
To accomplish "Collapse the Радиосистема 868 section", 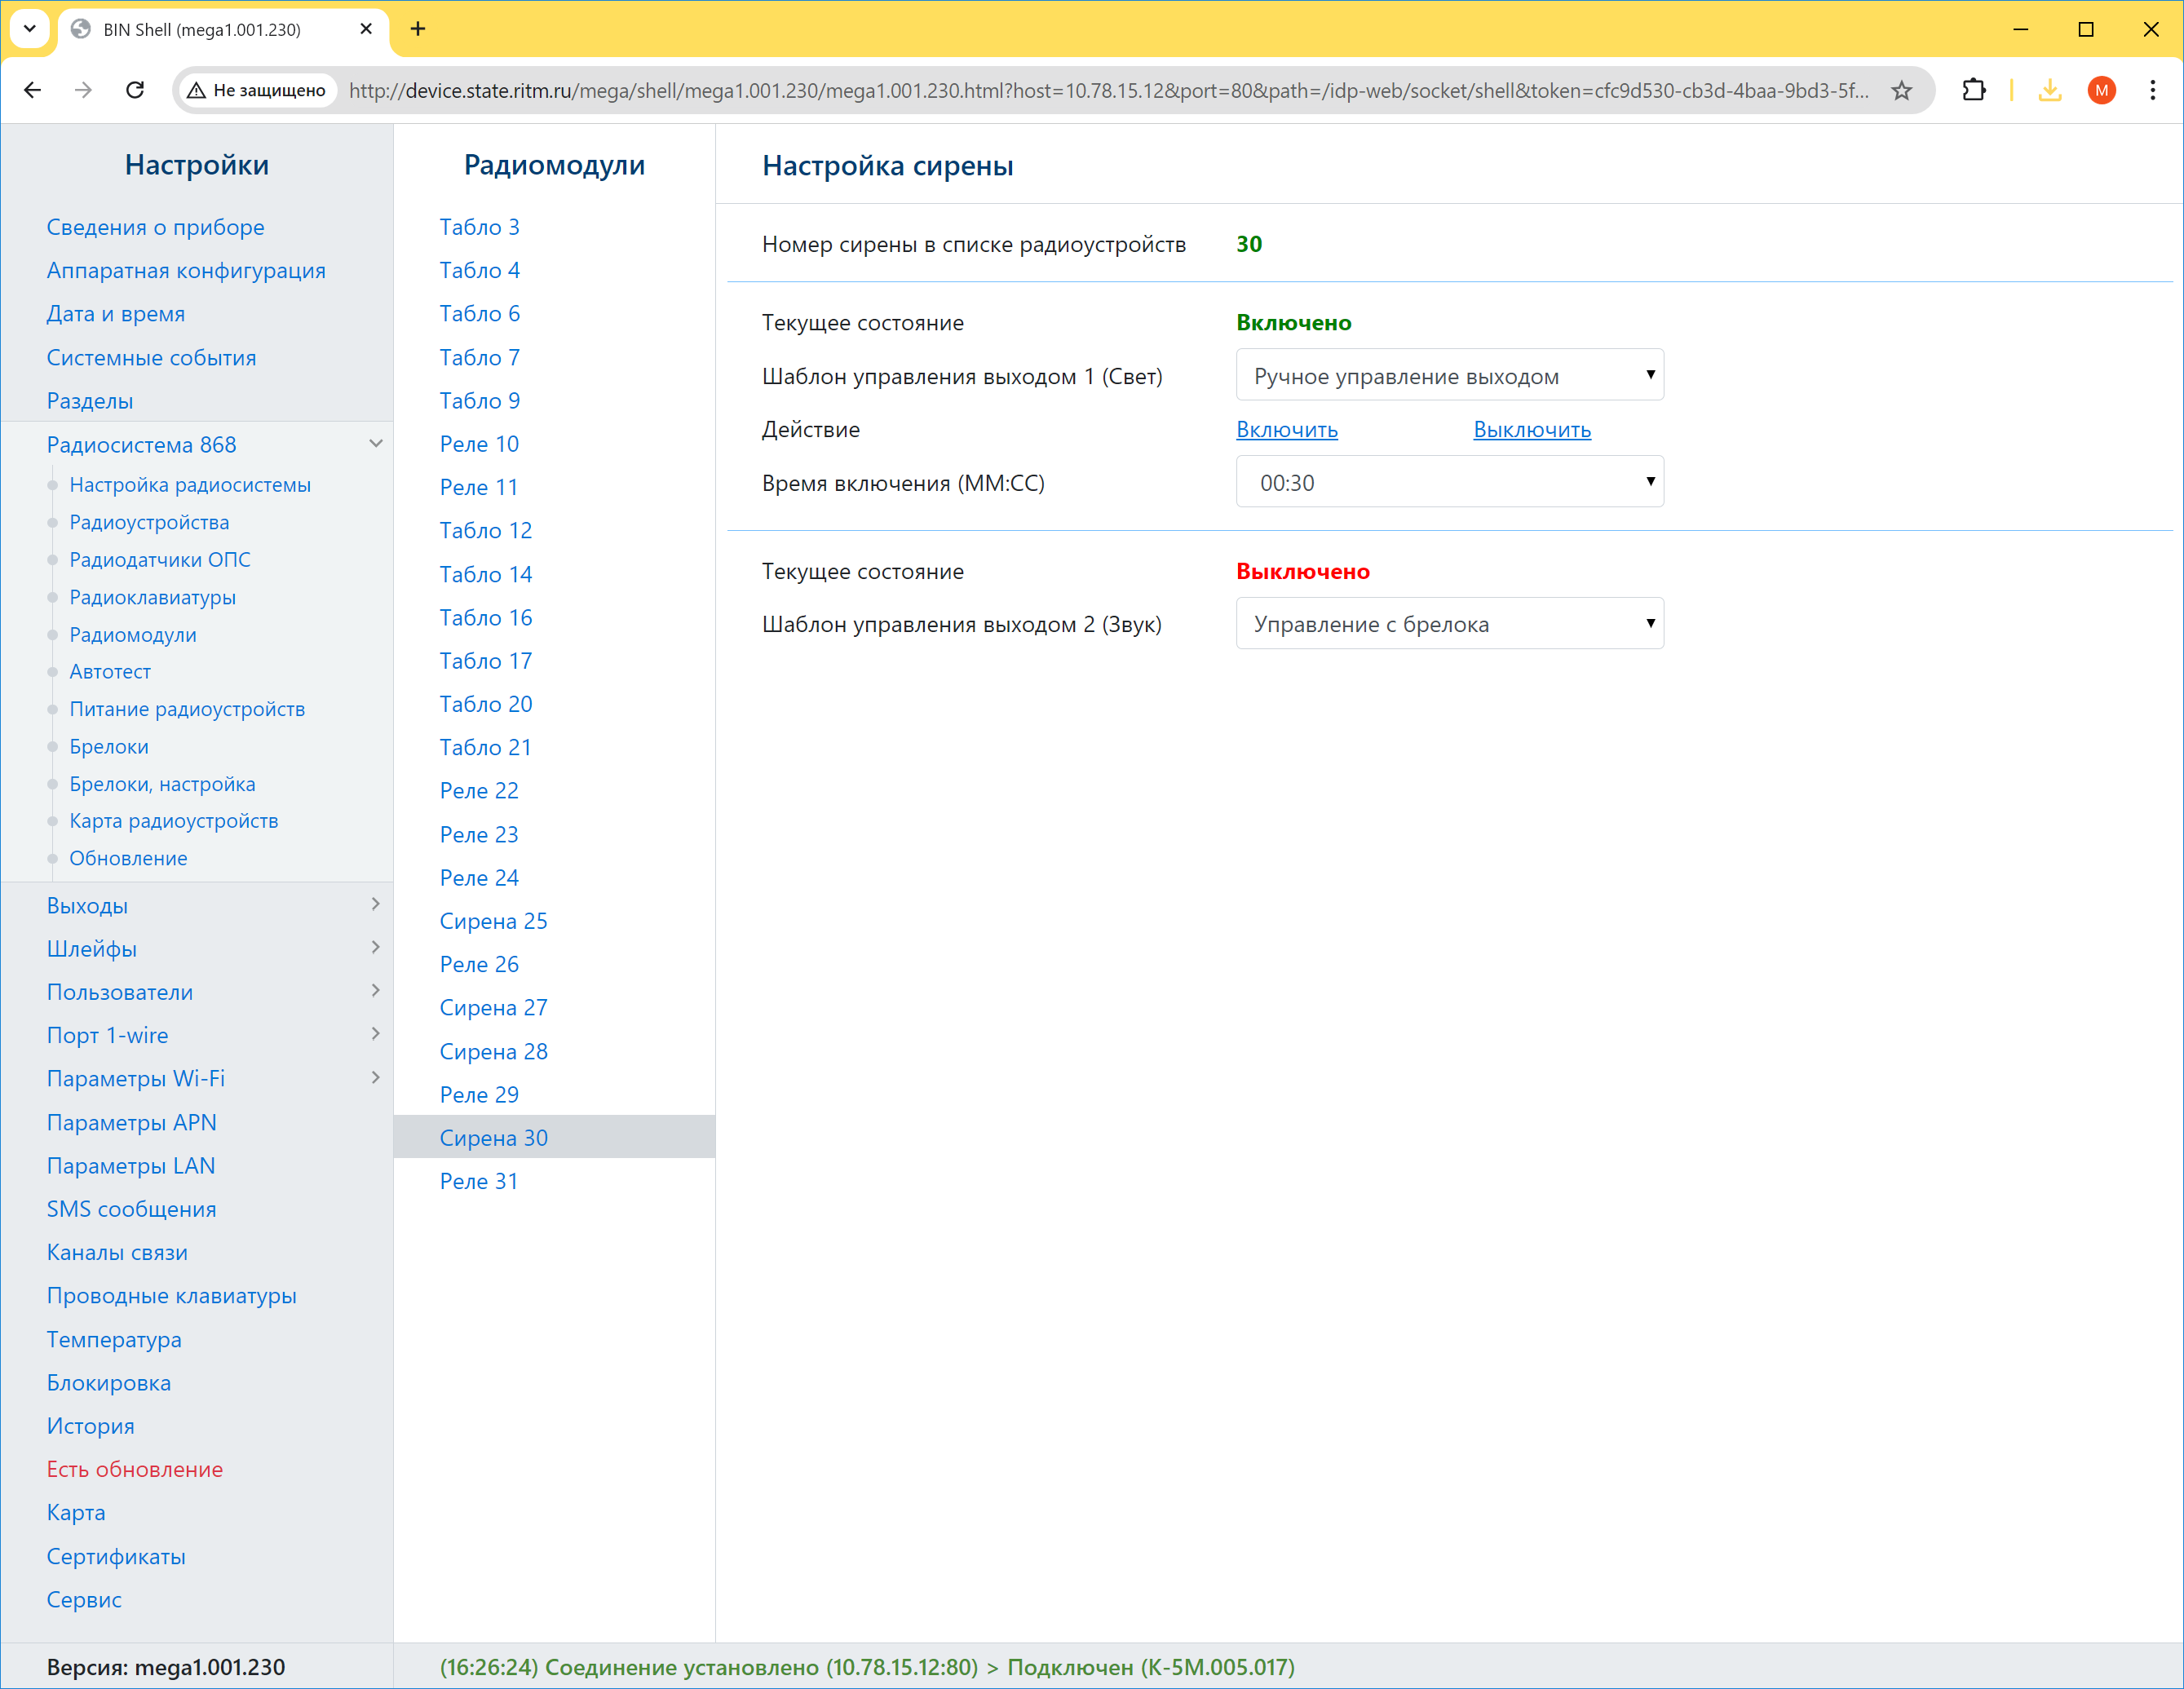I will pos(375,443).
